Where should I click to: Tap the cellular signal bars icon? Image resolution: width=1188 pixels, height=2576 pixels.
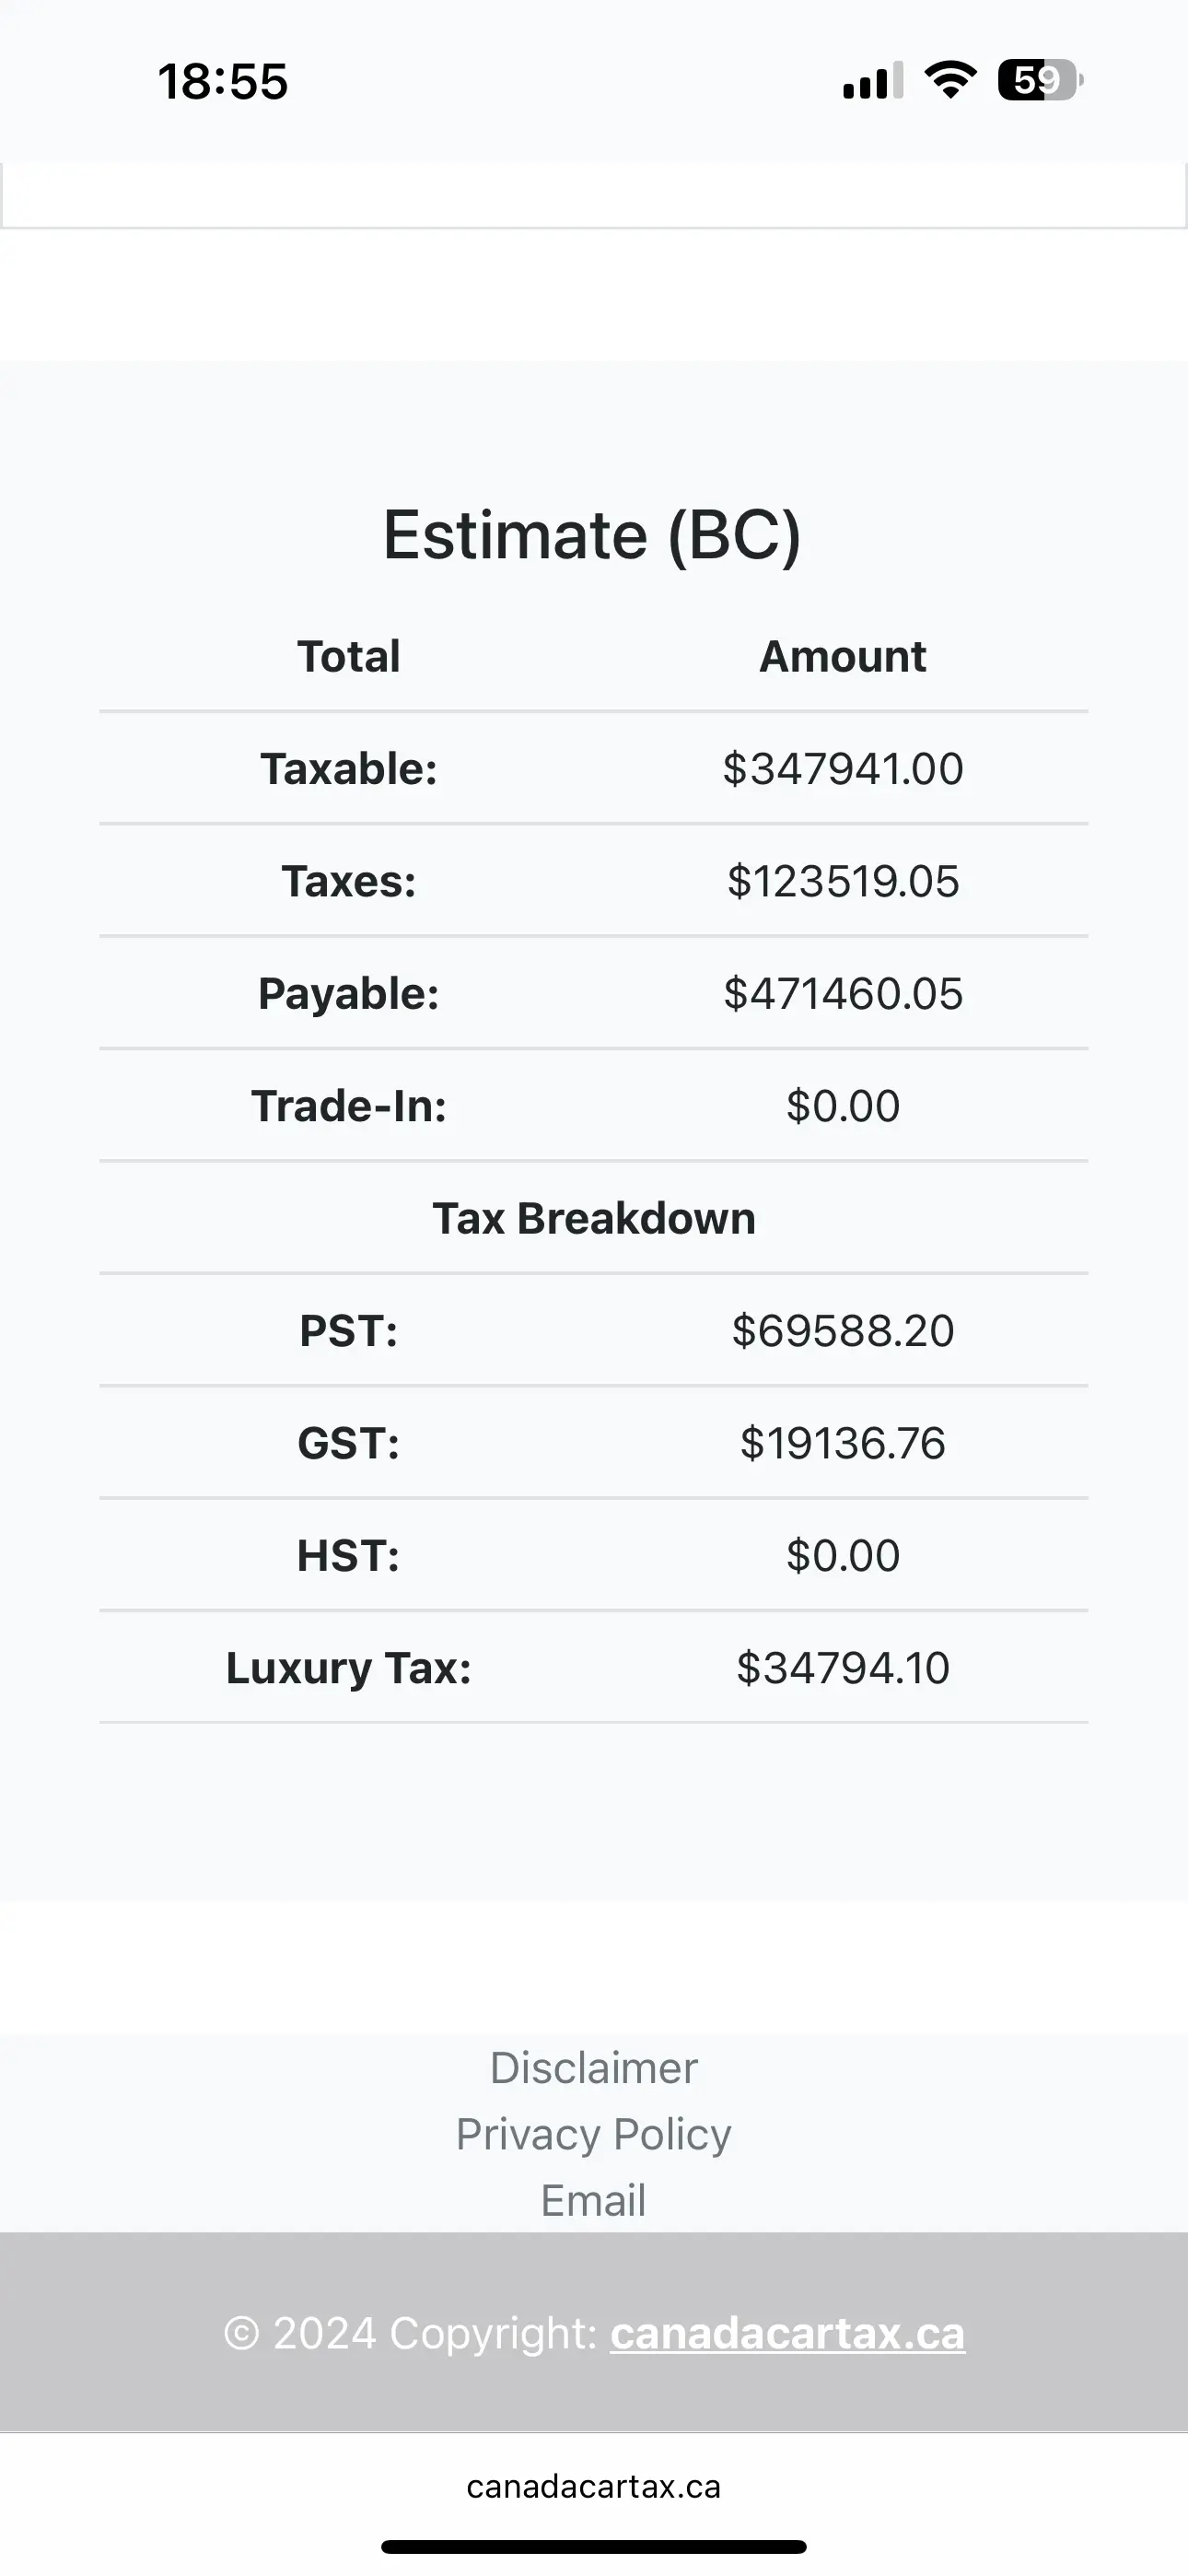click(x=872, y=81)
